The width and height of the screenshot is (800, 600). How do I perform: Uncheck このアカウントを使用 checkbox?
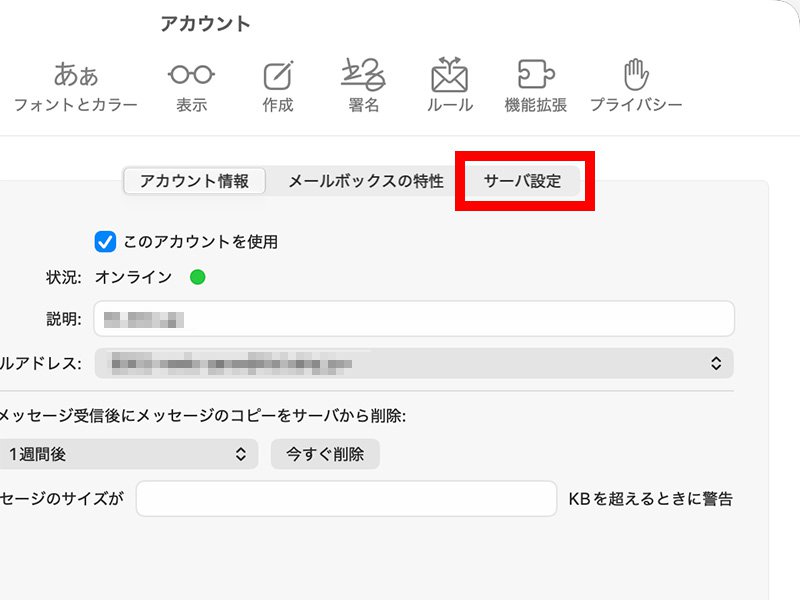[x=105, y=242]
